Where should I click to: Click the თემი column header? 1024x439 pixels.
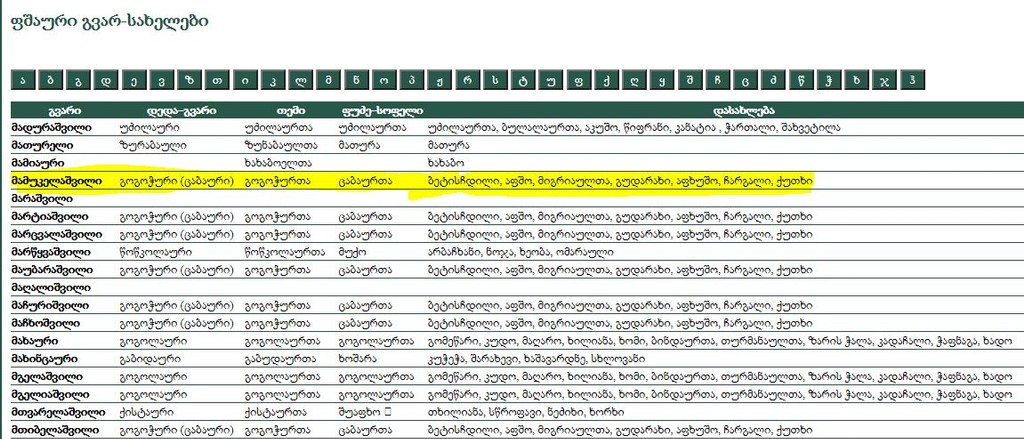tap(290, 111)
